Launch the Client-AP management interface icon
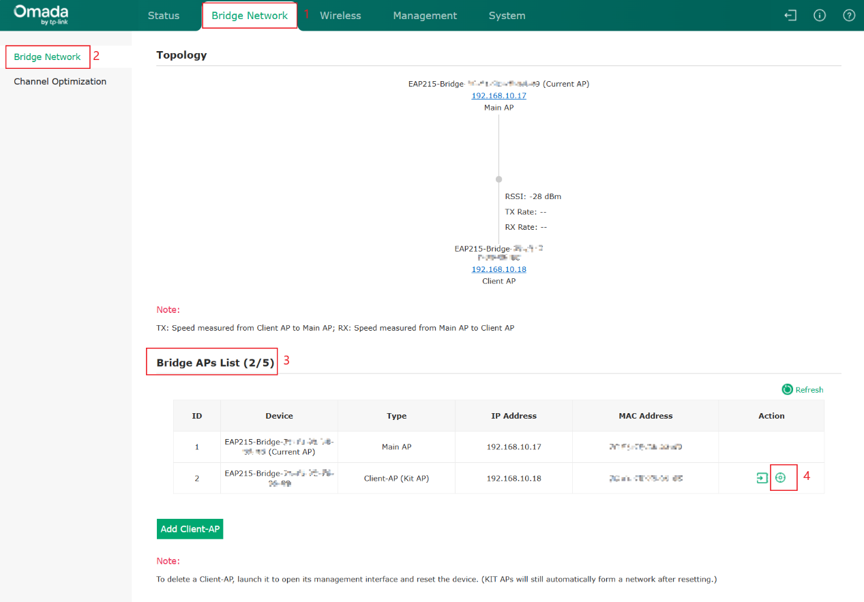This screenshot has height=602, width=864. 762,478
